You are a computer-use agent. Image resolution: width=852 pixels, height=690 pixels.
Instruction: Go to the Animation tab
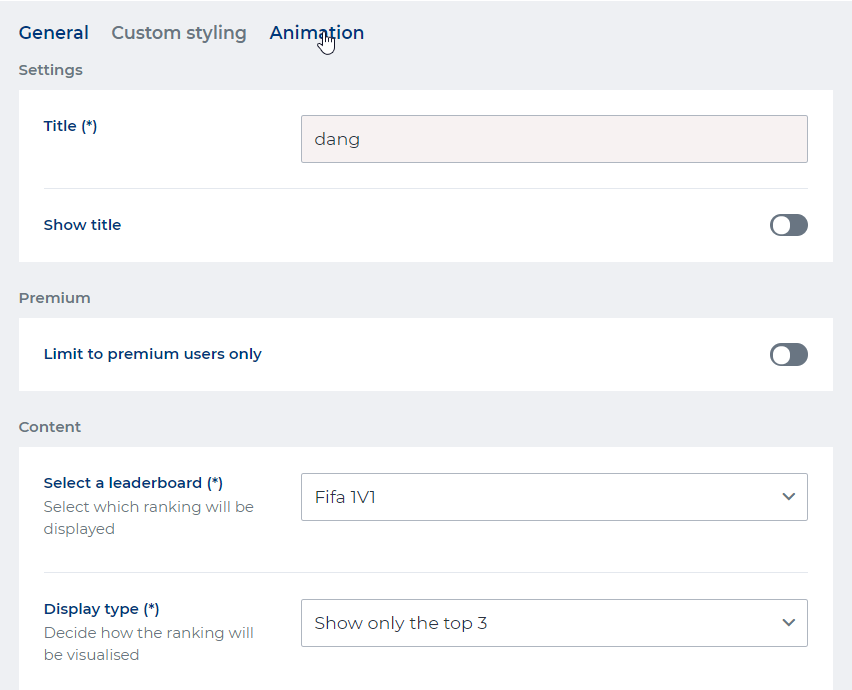316,33
